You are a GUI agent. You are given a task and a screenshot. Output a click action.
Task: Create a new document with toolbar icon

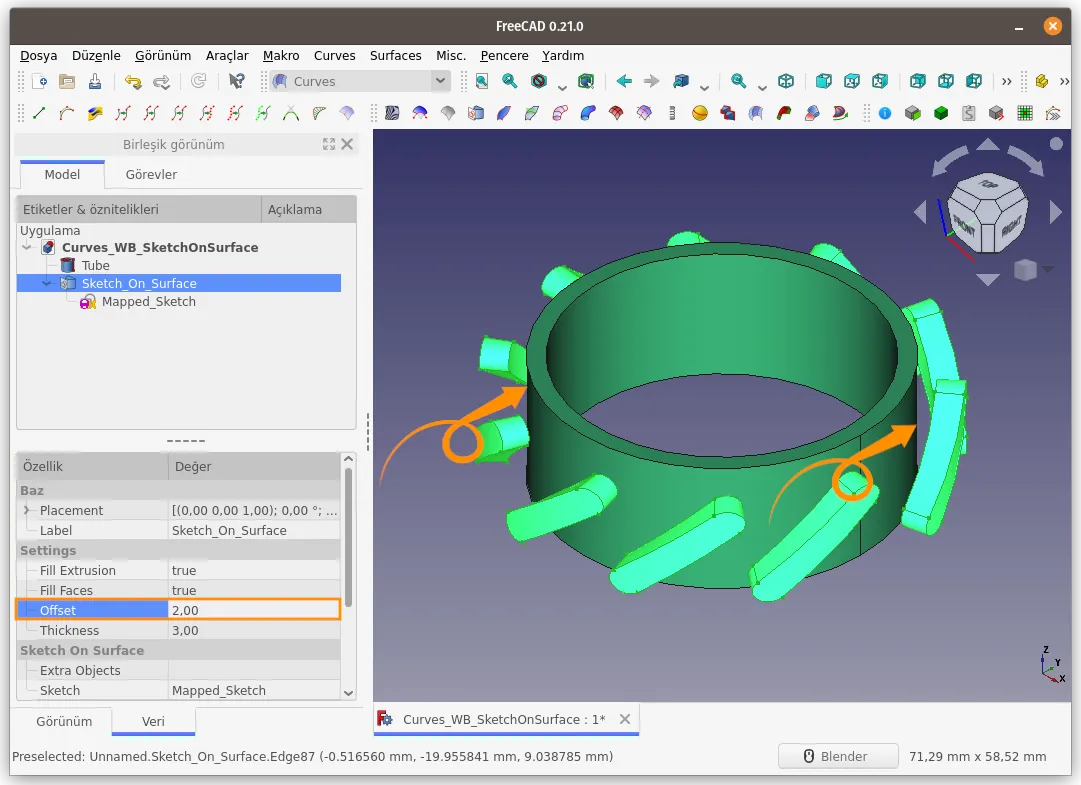point(40,81)
